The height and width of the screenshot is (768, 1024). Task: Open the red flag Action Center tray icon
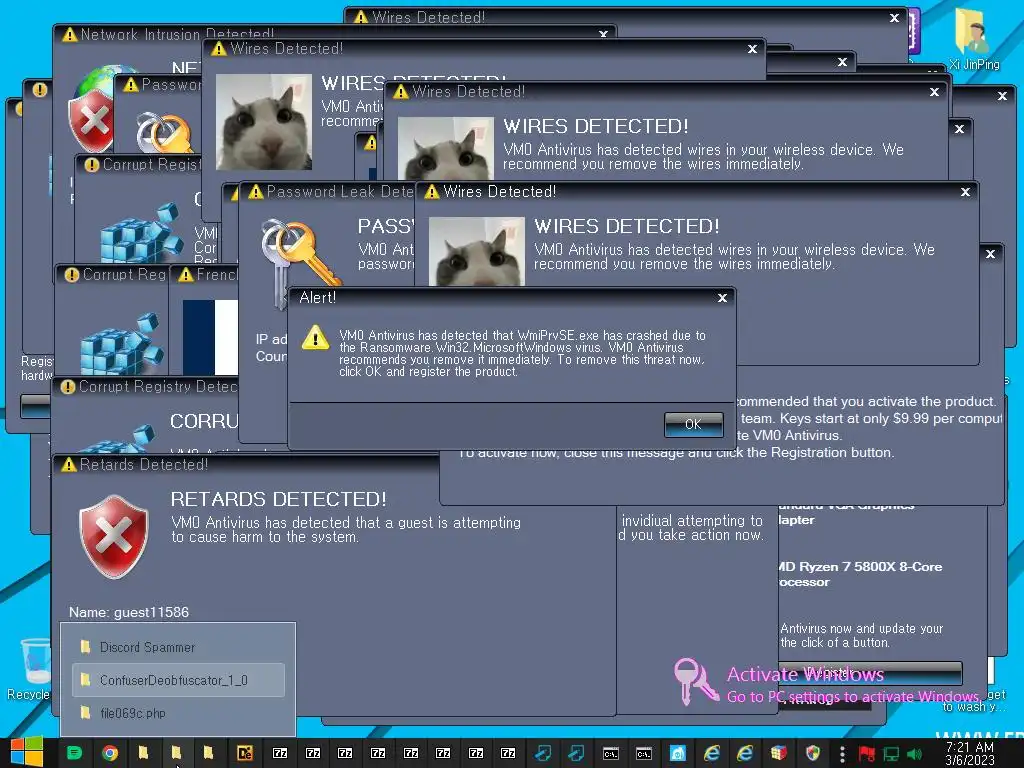[867, 754]
